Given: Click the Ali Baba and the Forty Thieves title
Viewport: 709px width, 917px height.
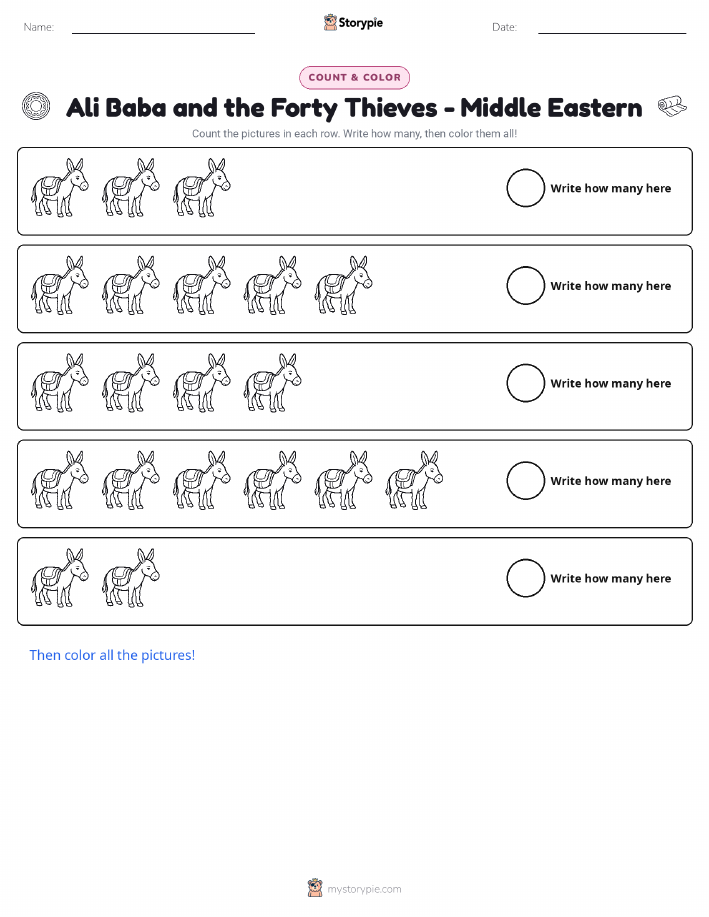Looking at the screenshot, I should click(x=354, y=108).
